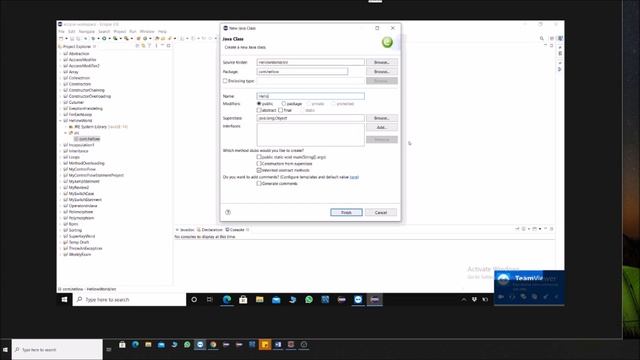Open File Explorer on the remote desktop taskbar

click(260, 300)
